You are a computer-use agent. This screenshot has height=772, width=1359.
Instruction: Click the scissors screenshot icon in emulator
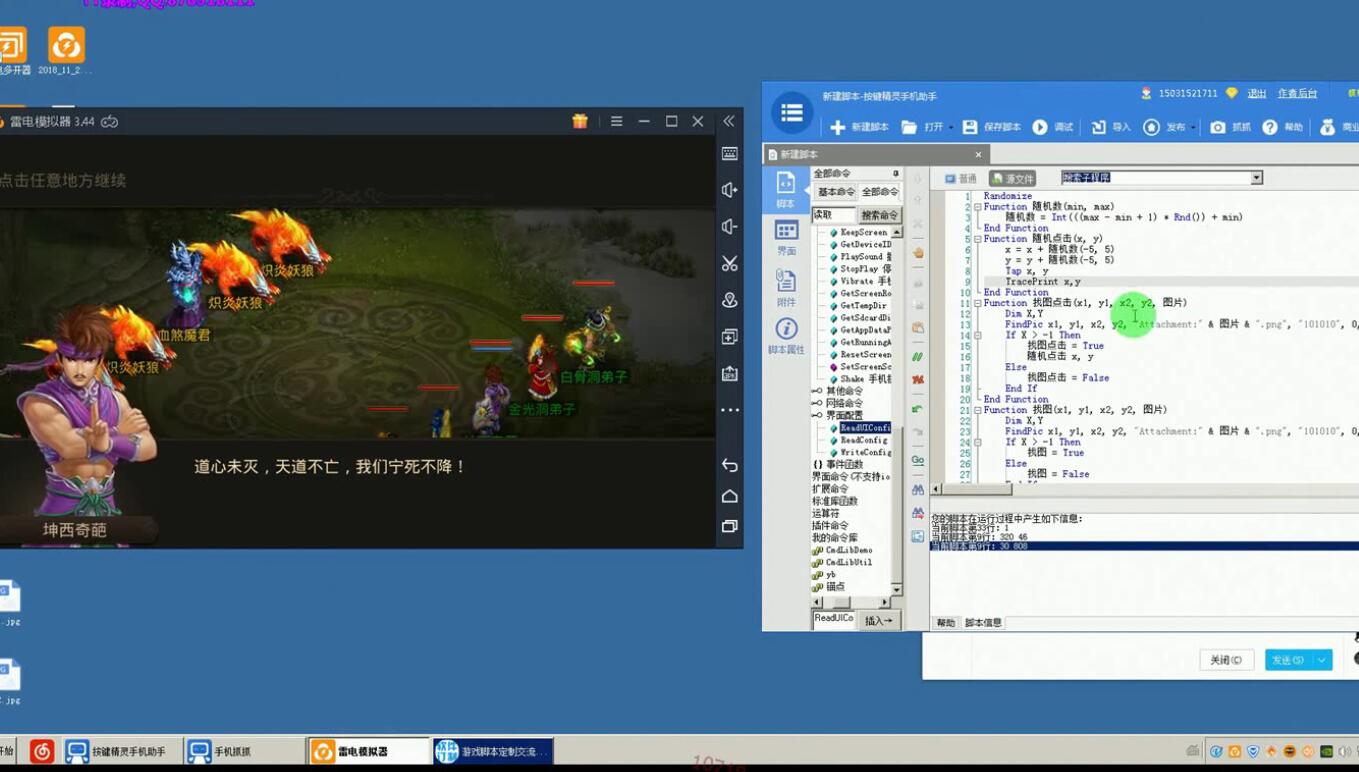(x=730, y=263)
